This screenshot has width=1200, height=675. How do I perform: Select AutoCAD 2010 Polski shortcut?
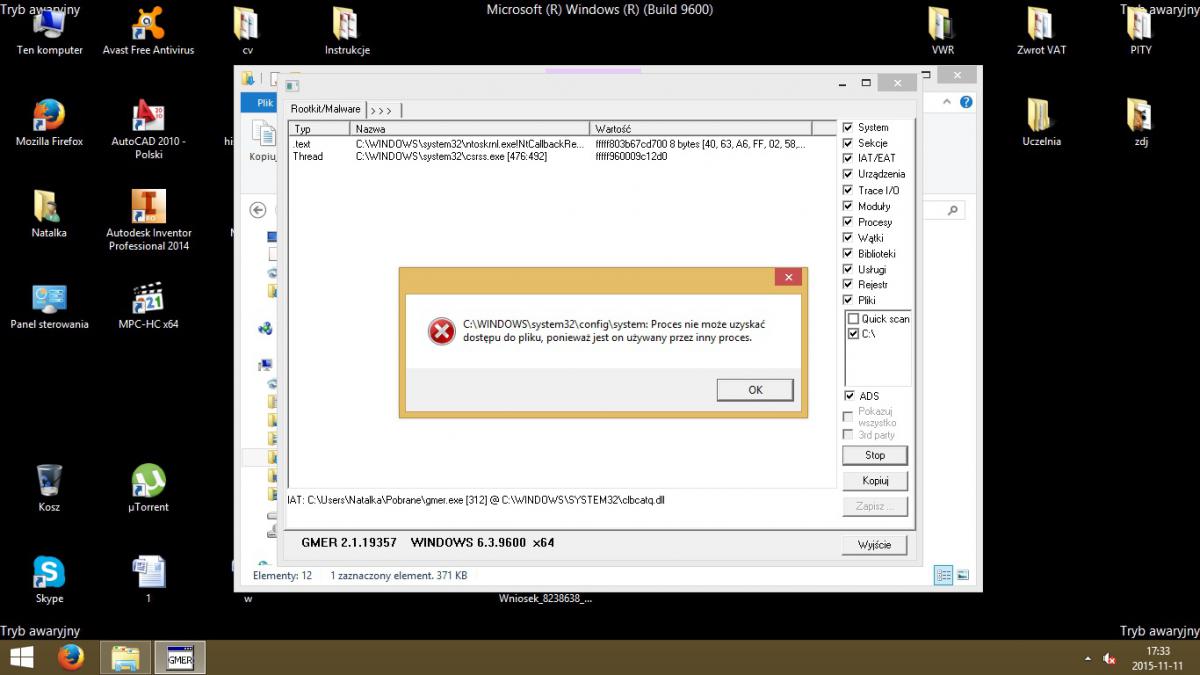[148, 129]
